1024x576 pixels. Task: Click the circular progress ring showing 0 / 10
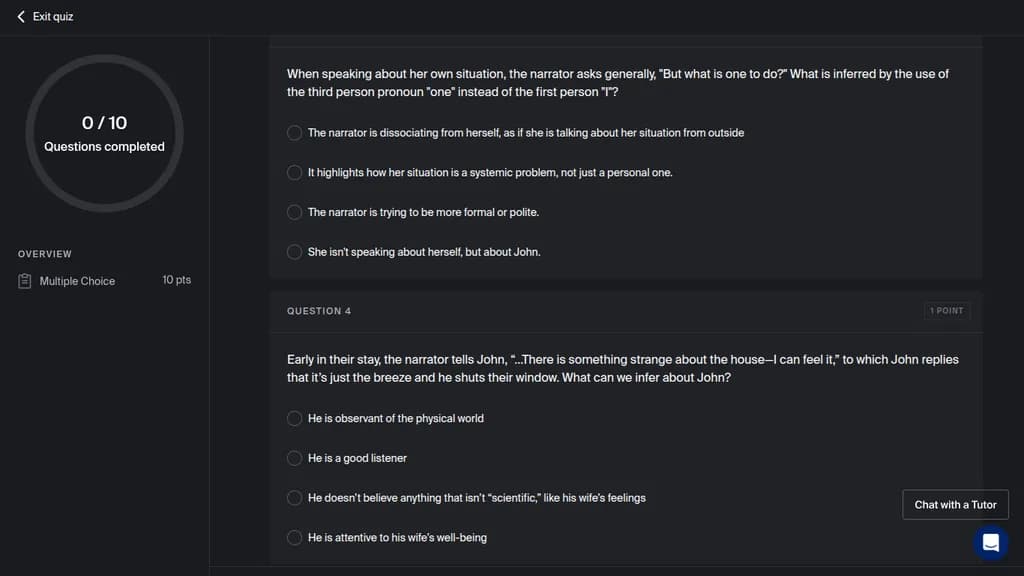[104, 133]
